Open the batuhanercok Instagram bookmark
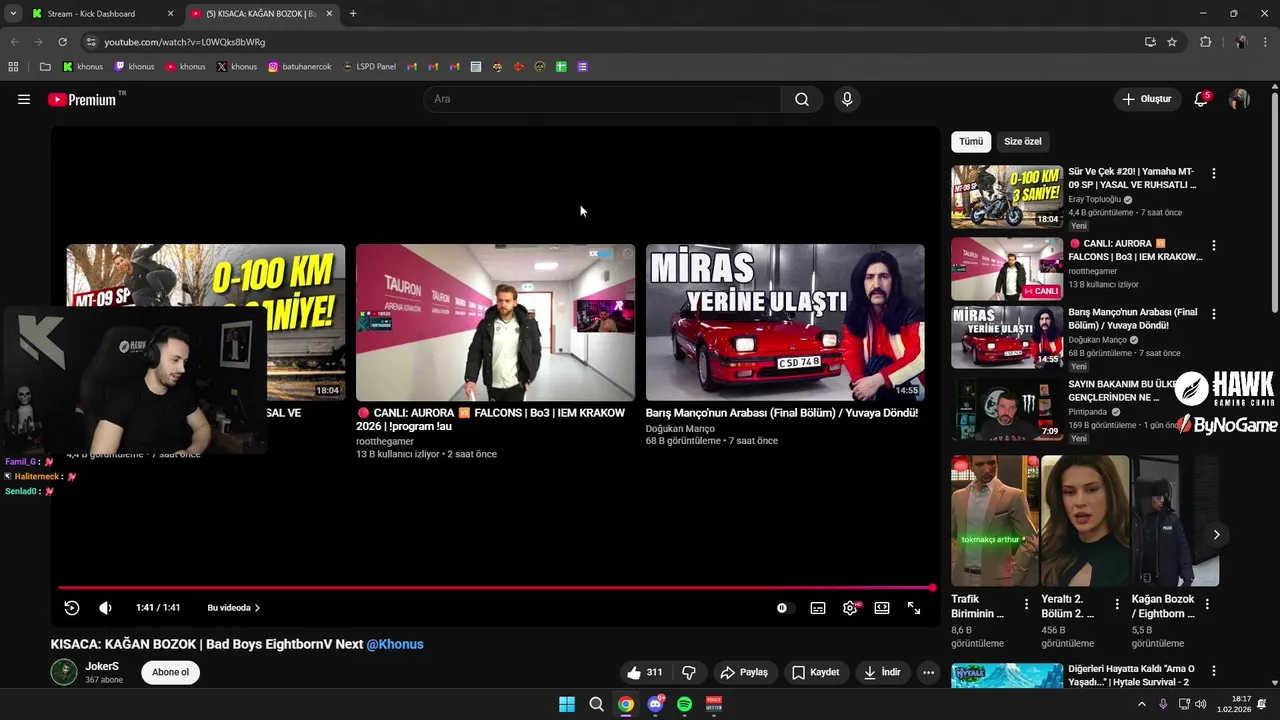The width and height of the screenshot is (1280, 720). coord(299,67)
